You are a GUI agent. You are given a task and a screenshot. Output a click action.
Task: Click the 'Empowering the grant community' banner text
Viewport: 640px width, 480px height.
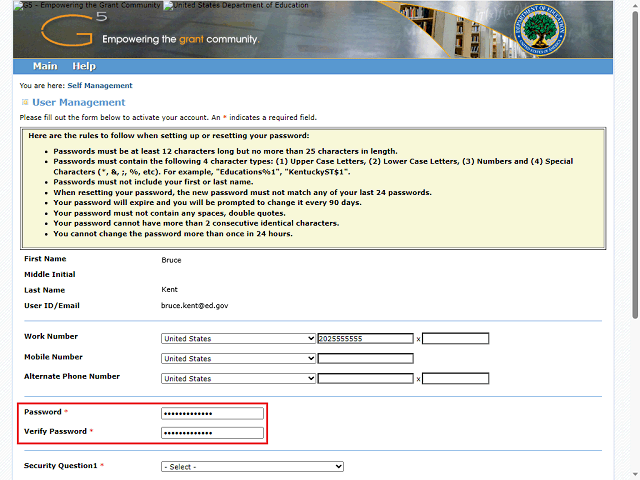click(180, 40)
